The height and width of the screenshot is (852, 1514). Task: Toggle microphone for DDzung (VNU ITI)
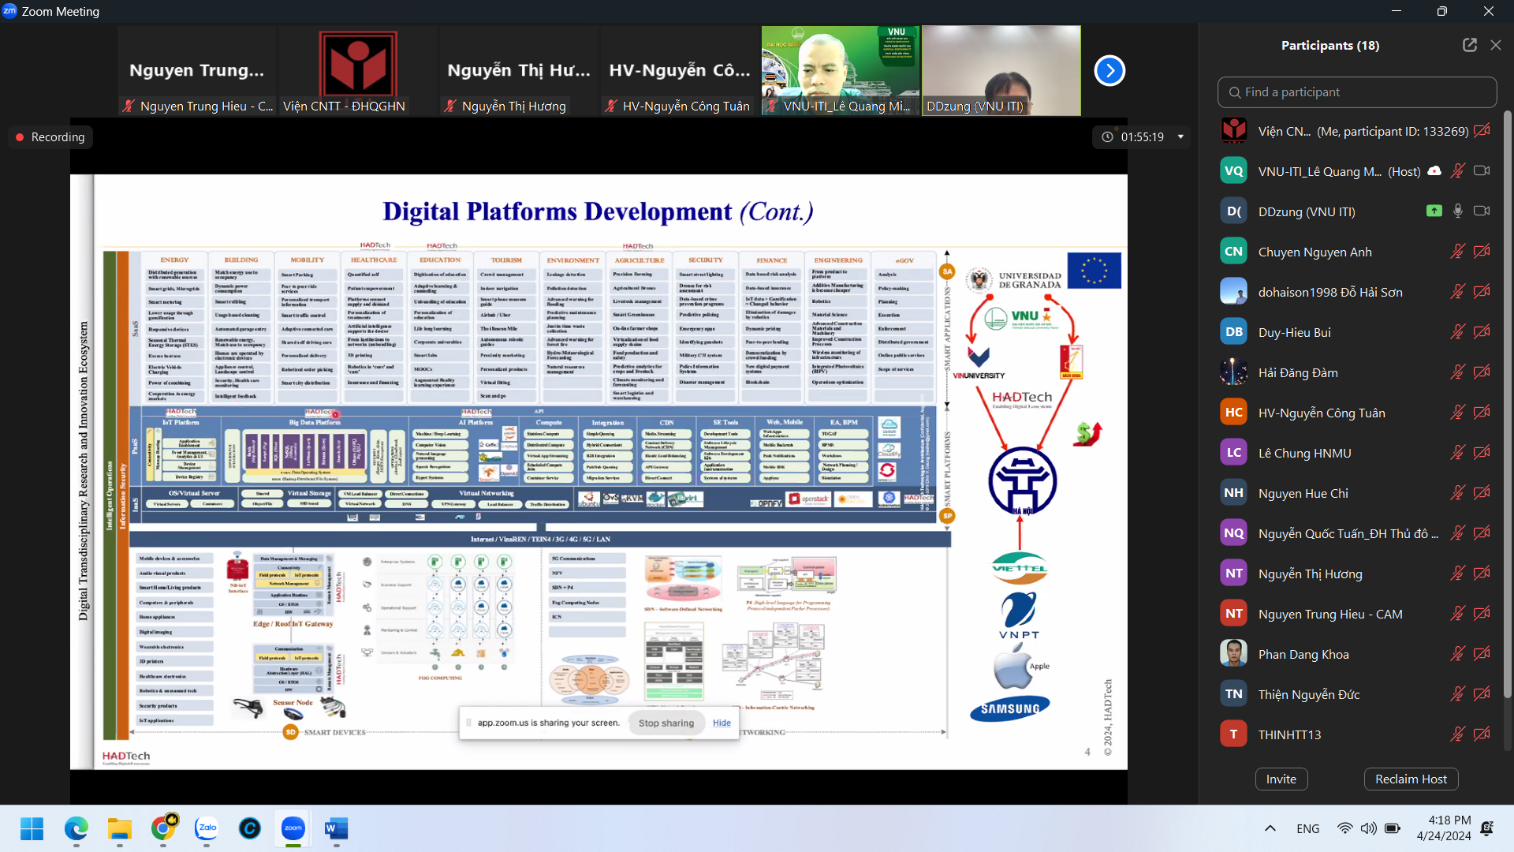(x=1458, y=211)
